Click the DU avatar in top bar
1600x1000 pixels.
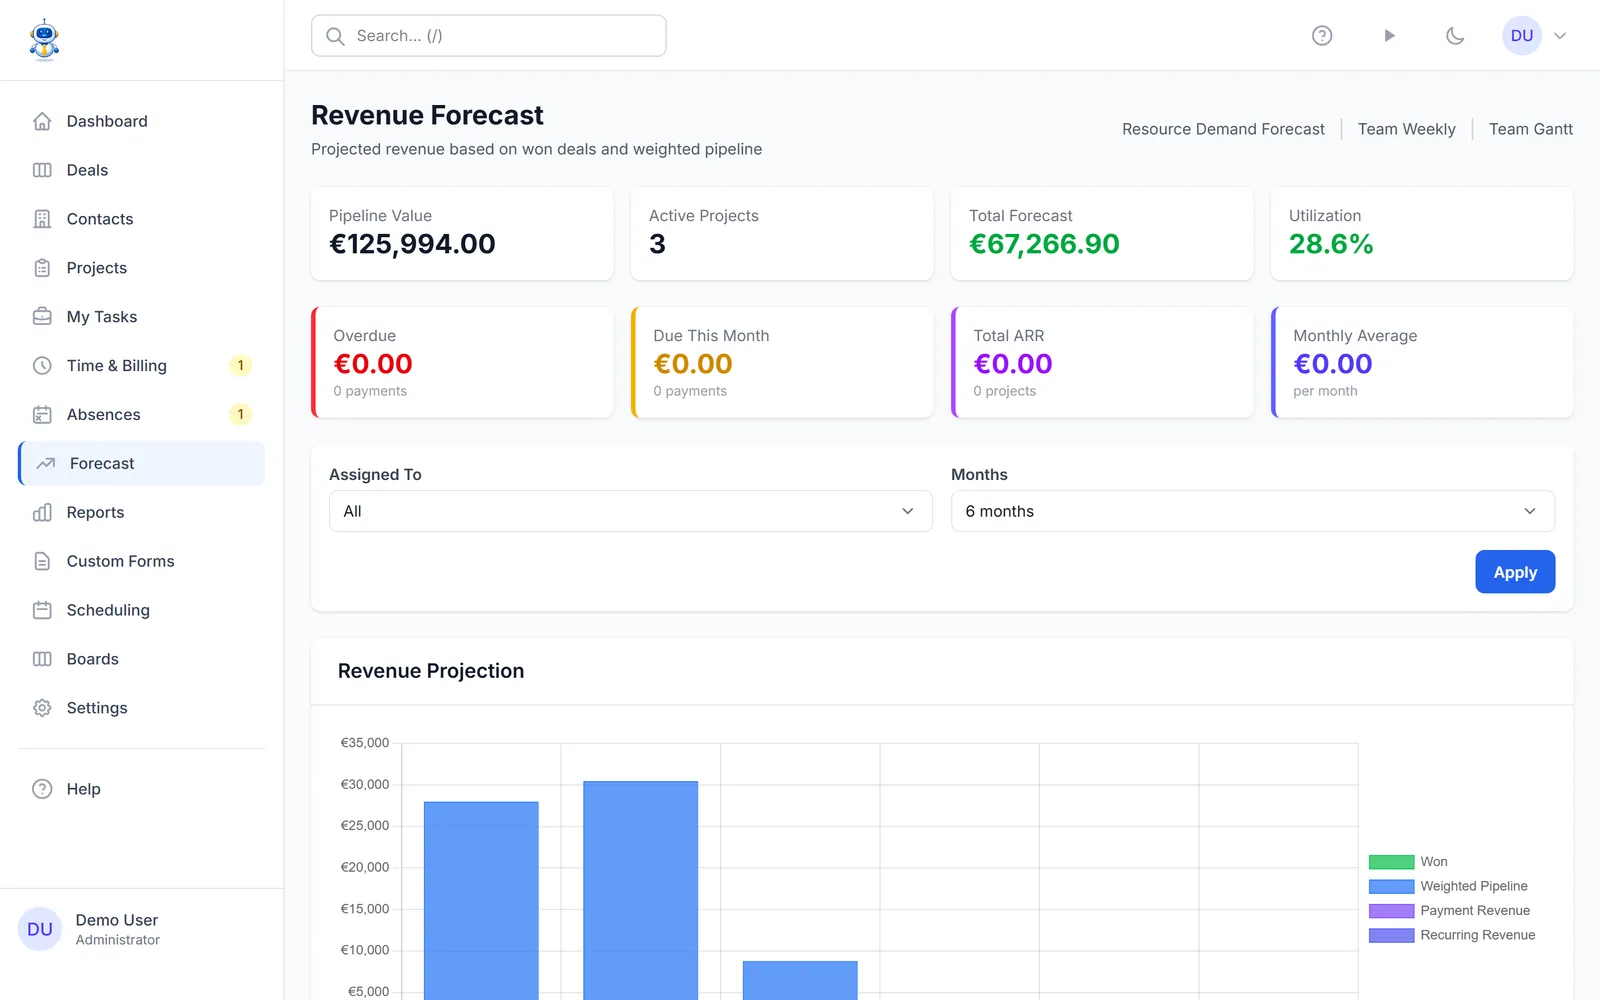tap(1522, 36)
